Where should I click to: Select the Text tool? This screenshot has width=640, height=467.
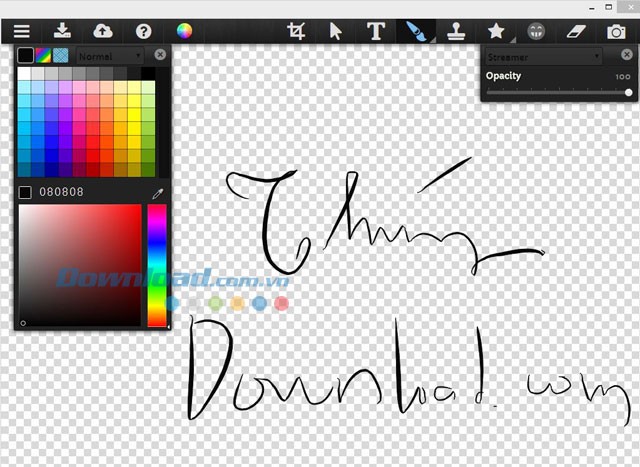[376, 31]
